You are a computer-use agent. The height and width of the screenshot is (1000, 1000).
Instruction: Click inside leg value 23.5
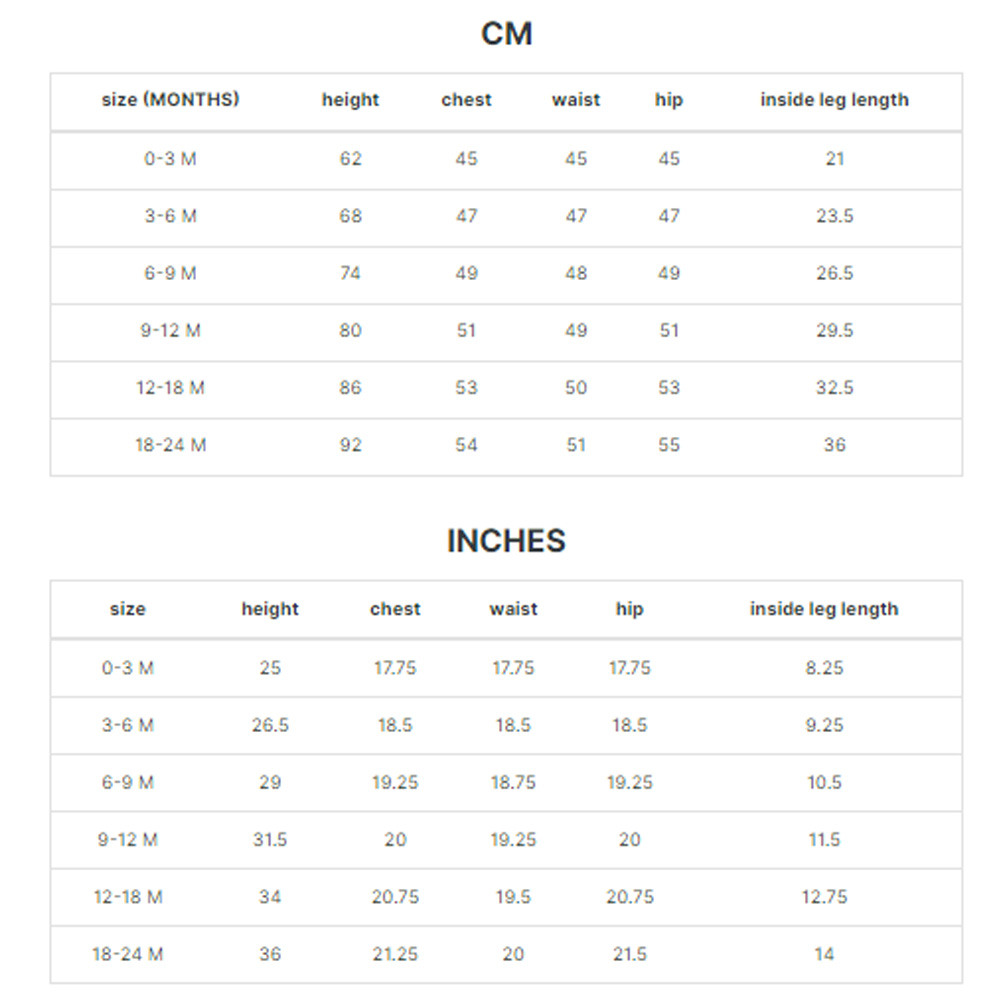[834, 216]
